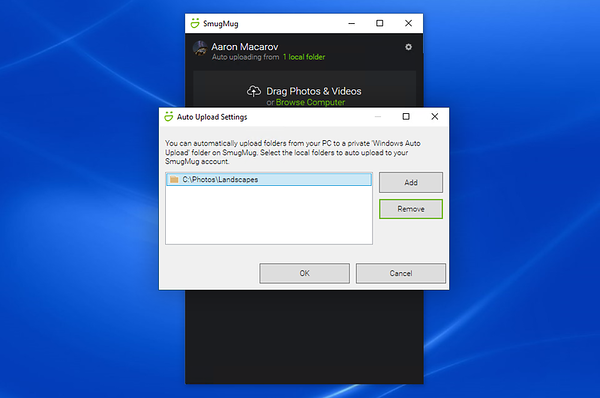This screenshot has height=398, width=600.
Task: Click the folder icon beside C:\Photos\Landscapes
Action: click(x=174, y=179)
